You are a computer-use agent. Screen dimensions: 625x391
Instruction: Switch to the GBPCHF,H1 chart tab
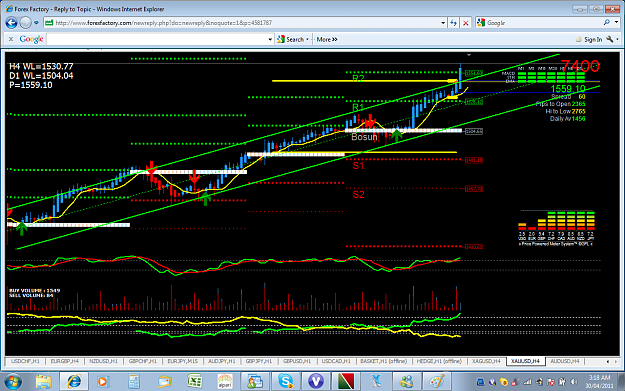(143, 361)
